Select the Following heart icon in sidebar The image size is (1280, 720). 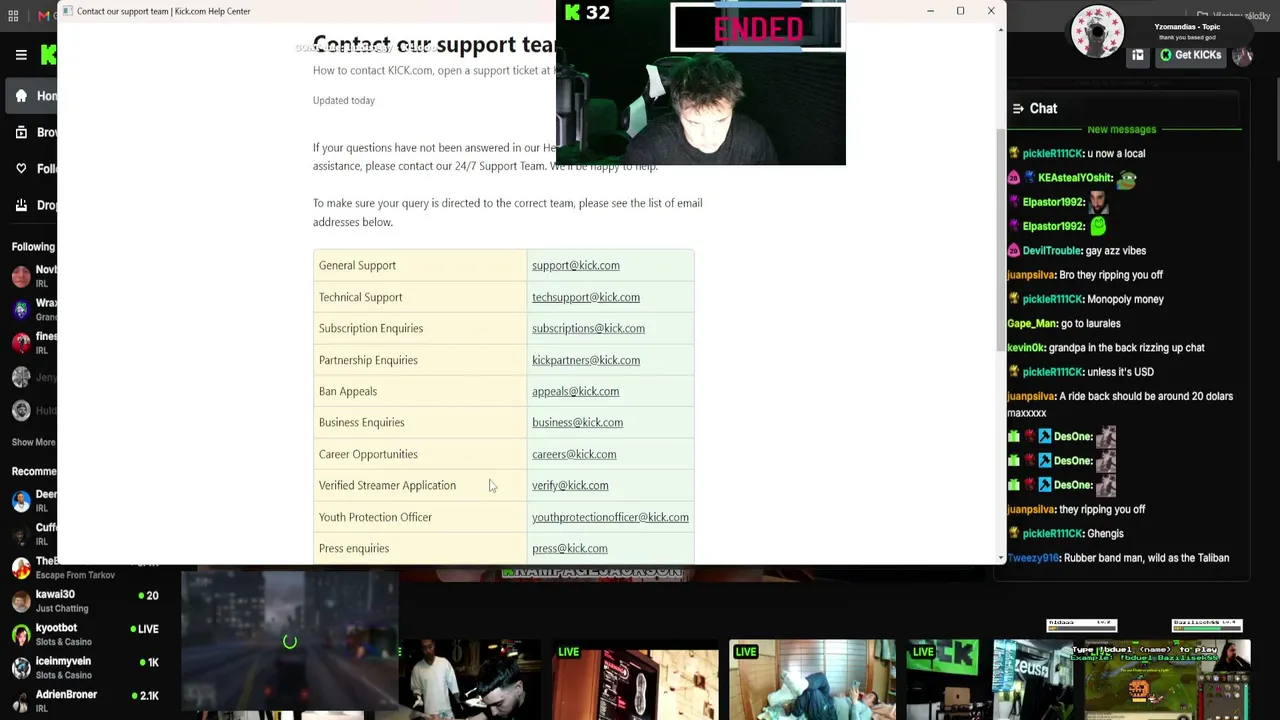[x=21, y=168]
